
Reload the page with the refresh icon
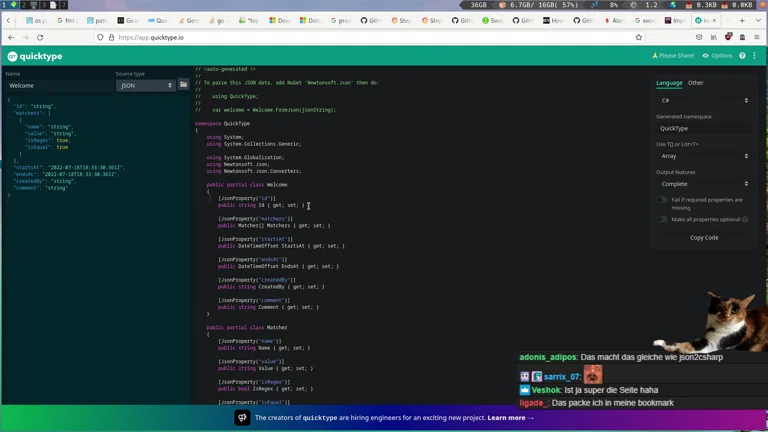coord(40,37)
